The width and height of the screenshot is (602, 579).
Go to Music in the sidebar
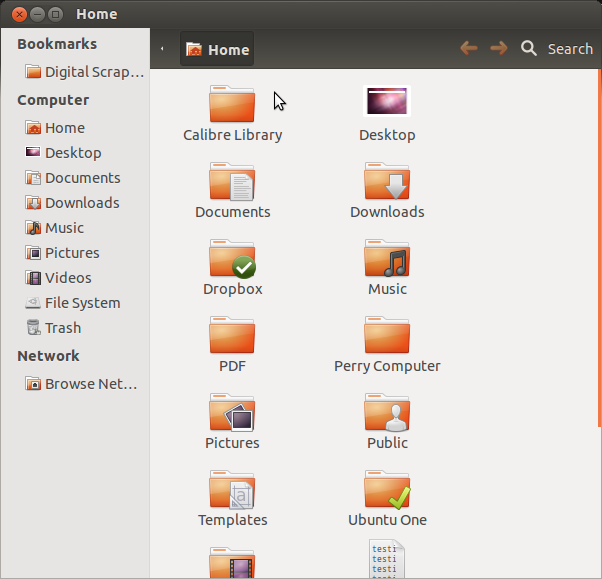point(54,228)
